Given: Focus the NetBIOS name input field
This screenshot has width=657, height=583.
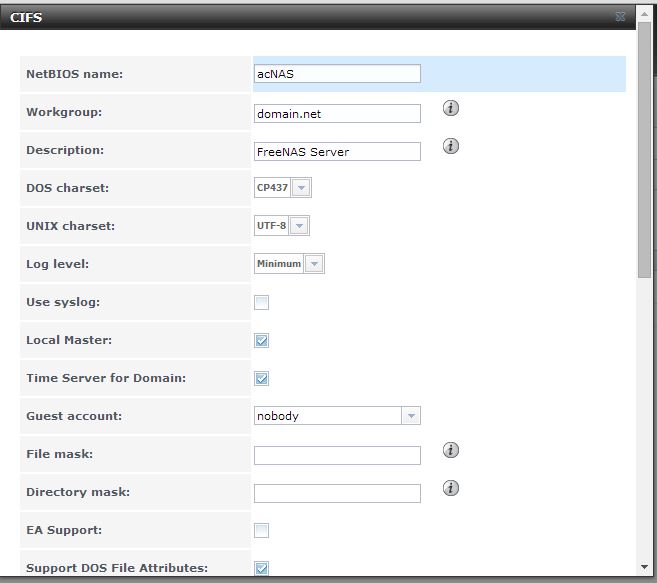Looking at the screenshot, I should 337,74.
